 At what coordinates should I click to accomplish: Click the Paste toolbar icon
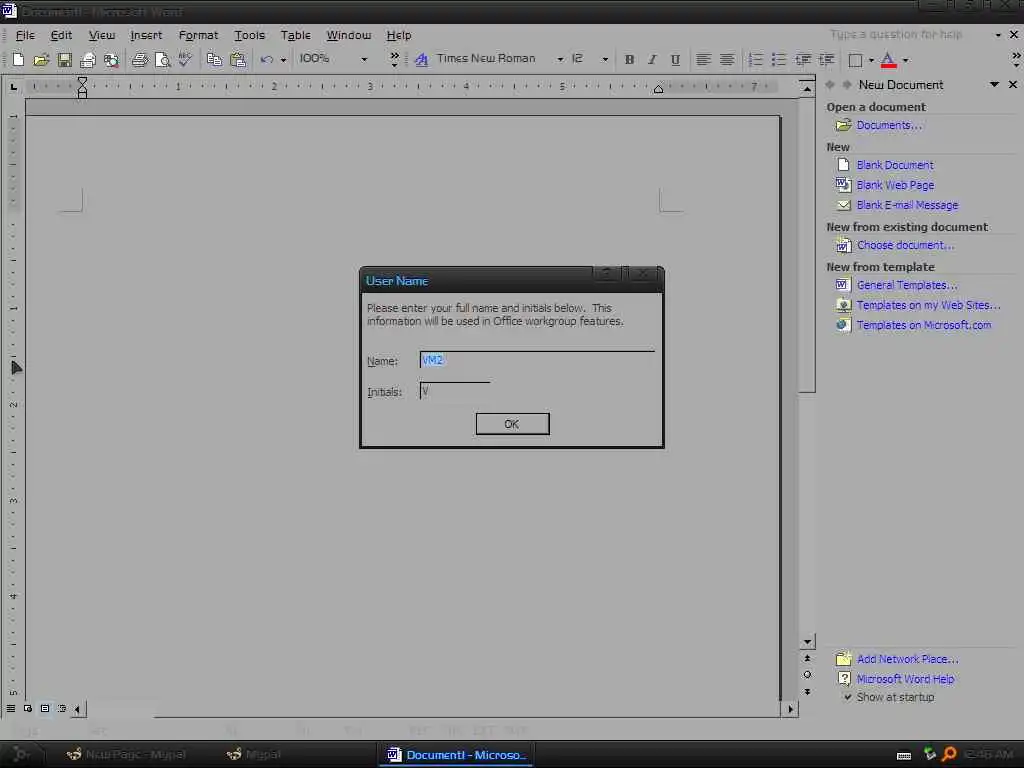point(238,60)
